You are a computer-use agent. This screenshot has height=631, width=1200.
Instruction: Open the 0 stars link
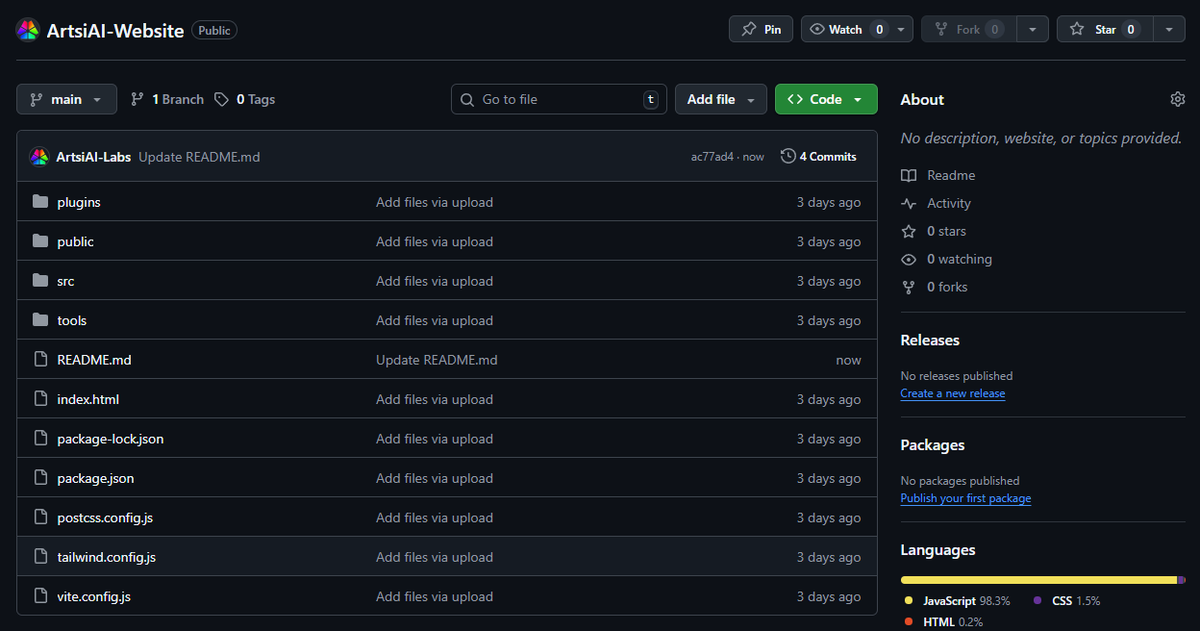946,231
